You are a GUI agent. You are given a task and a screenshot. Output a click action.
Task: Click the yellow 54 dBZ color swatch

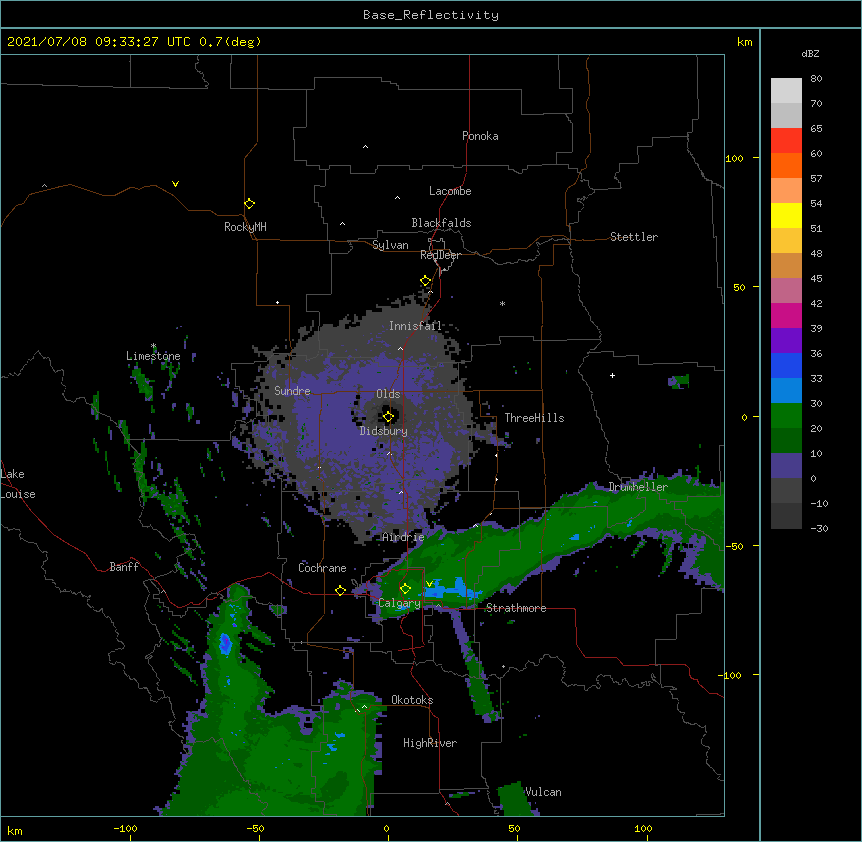pyautogui.click(x=786, y=215)
